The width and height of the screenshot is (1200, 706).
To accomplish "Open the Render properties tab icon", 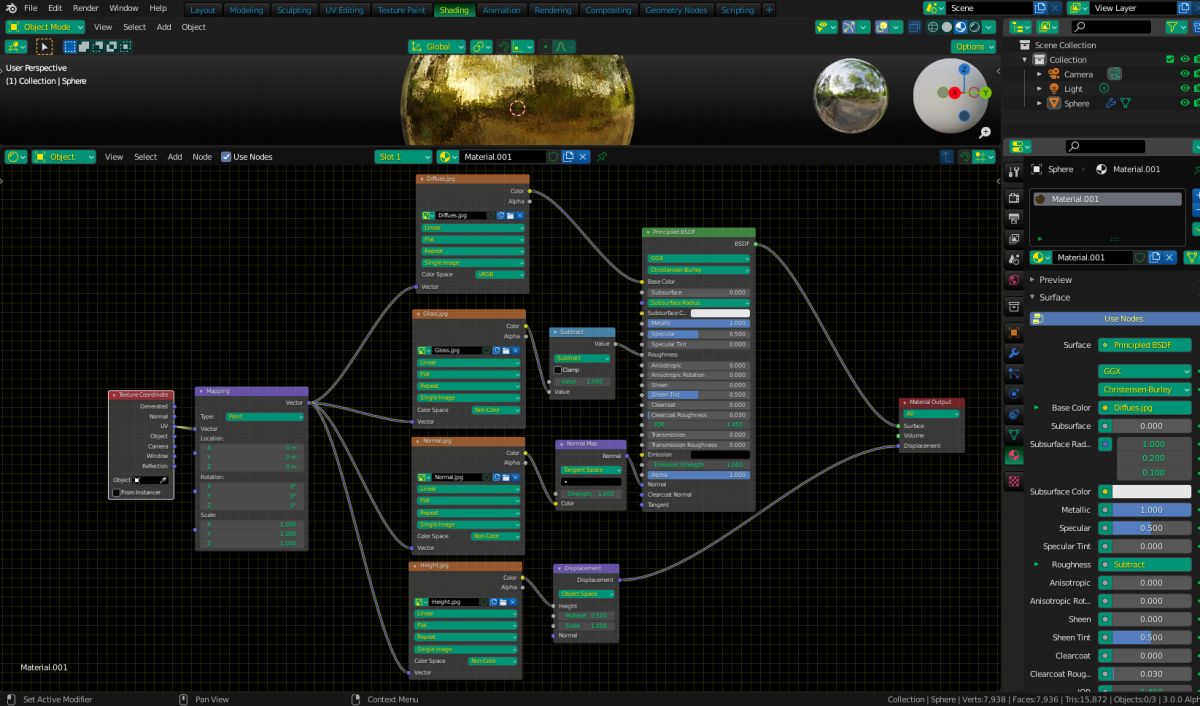I will tap(1014, 198).
